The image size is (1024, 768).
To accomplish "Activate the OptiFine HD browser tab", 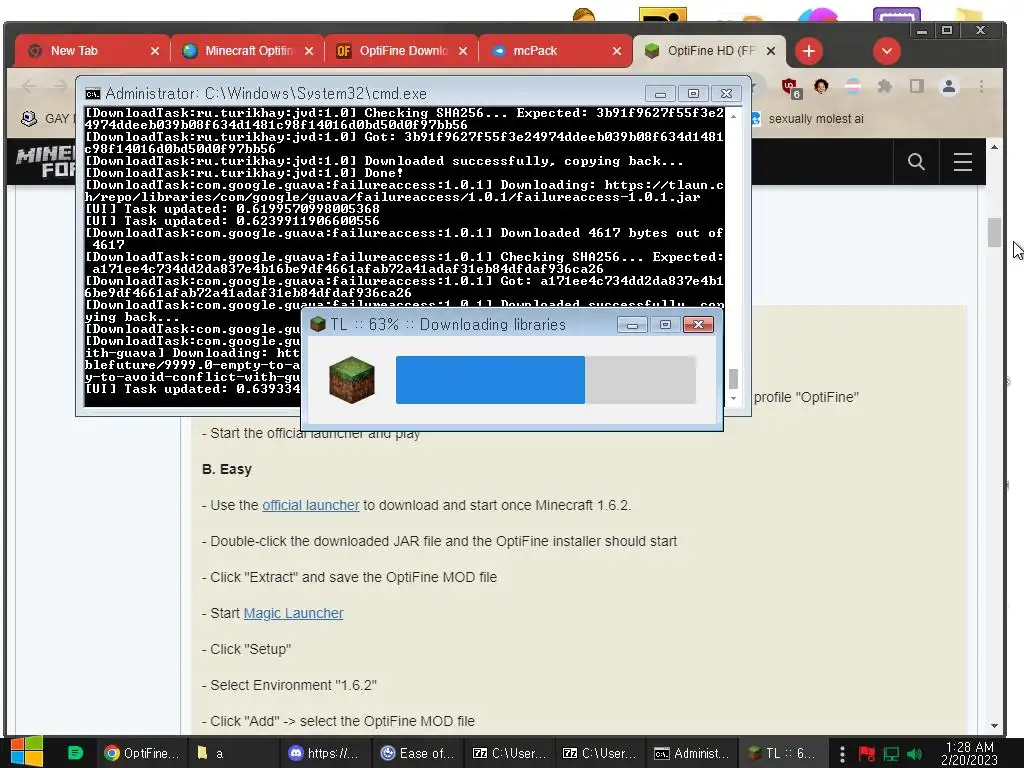I will (710, 51).
